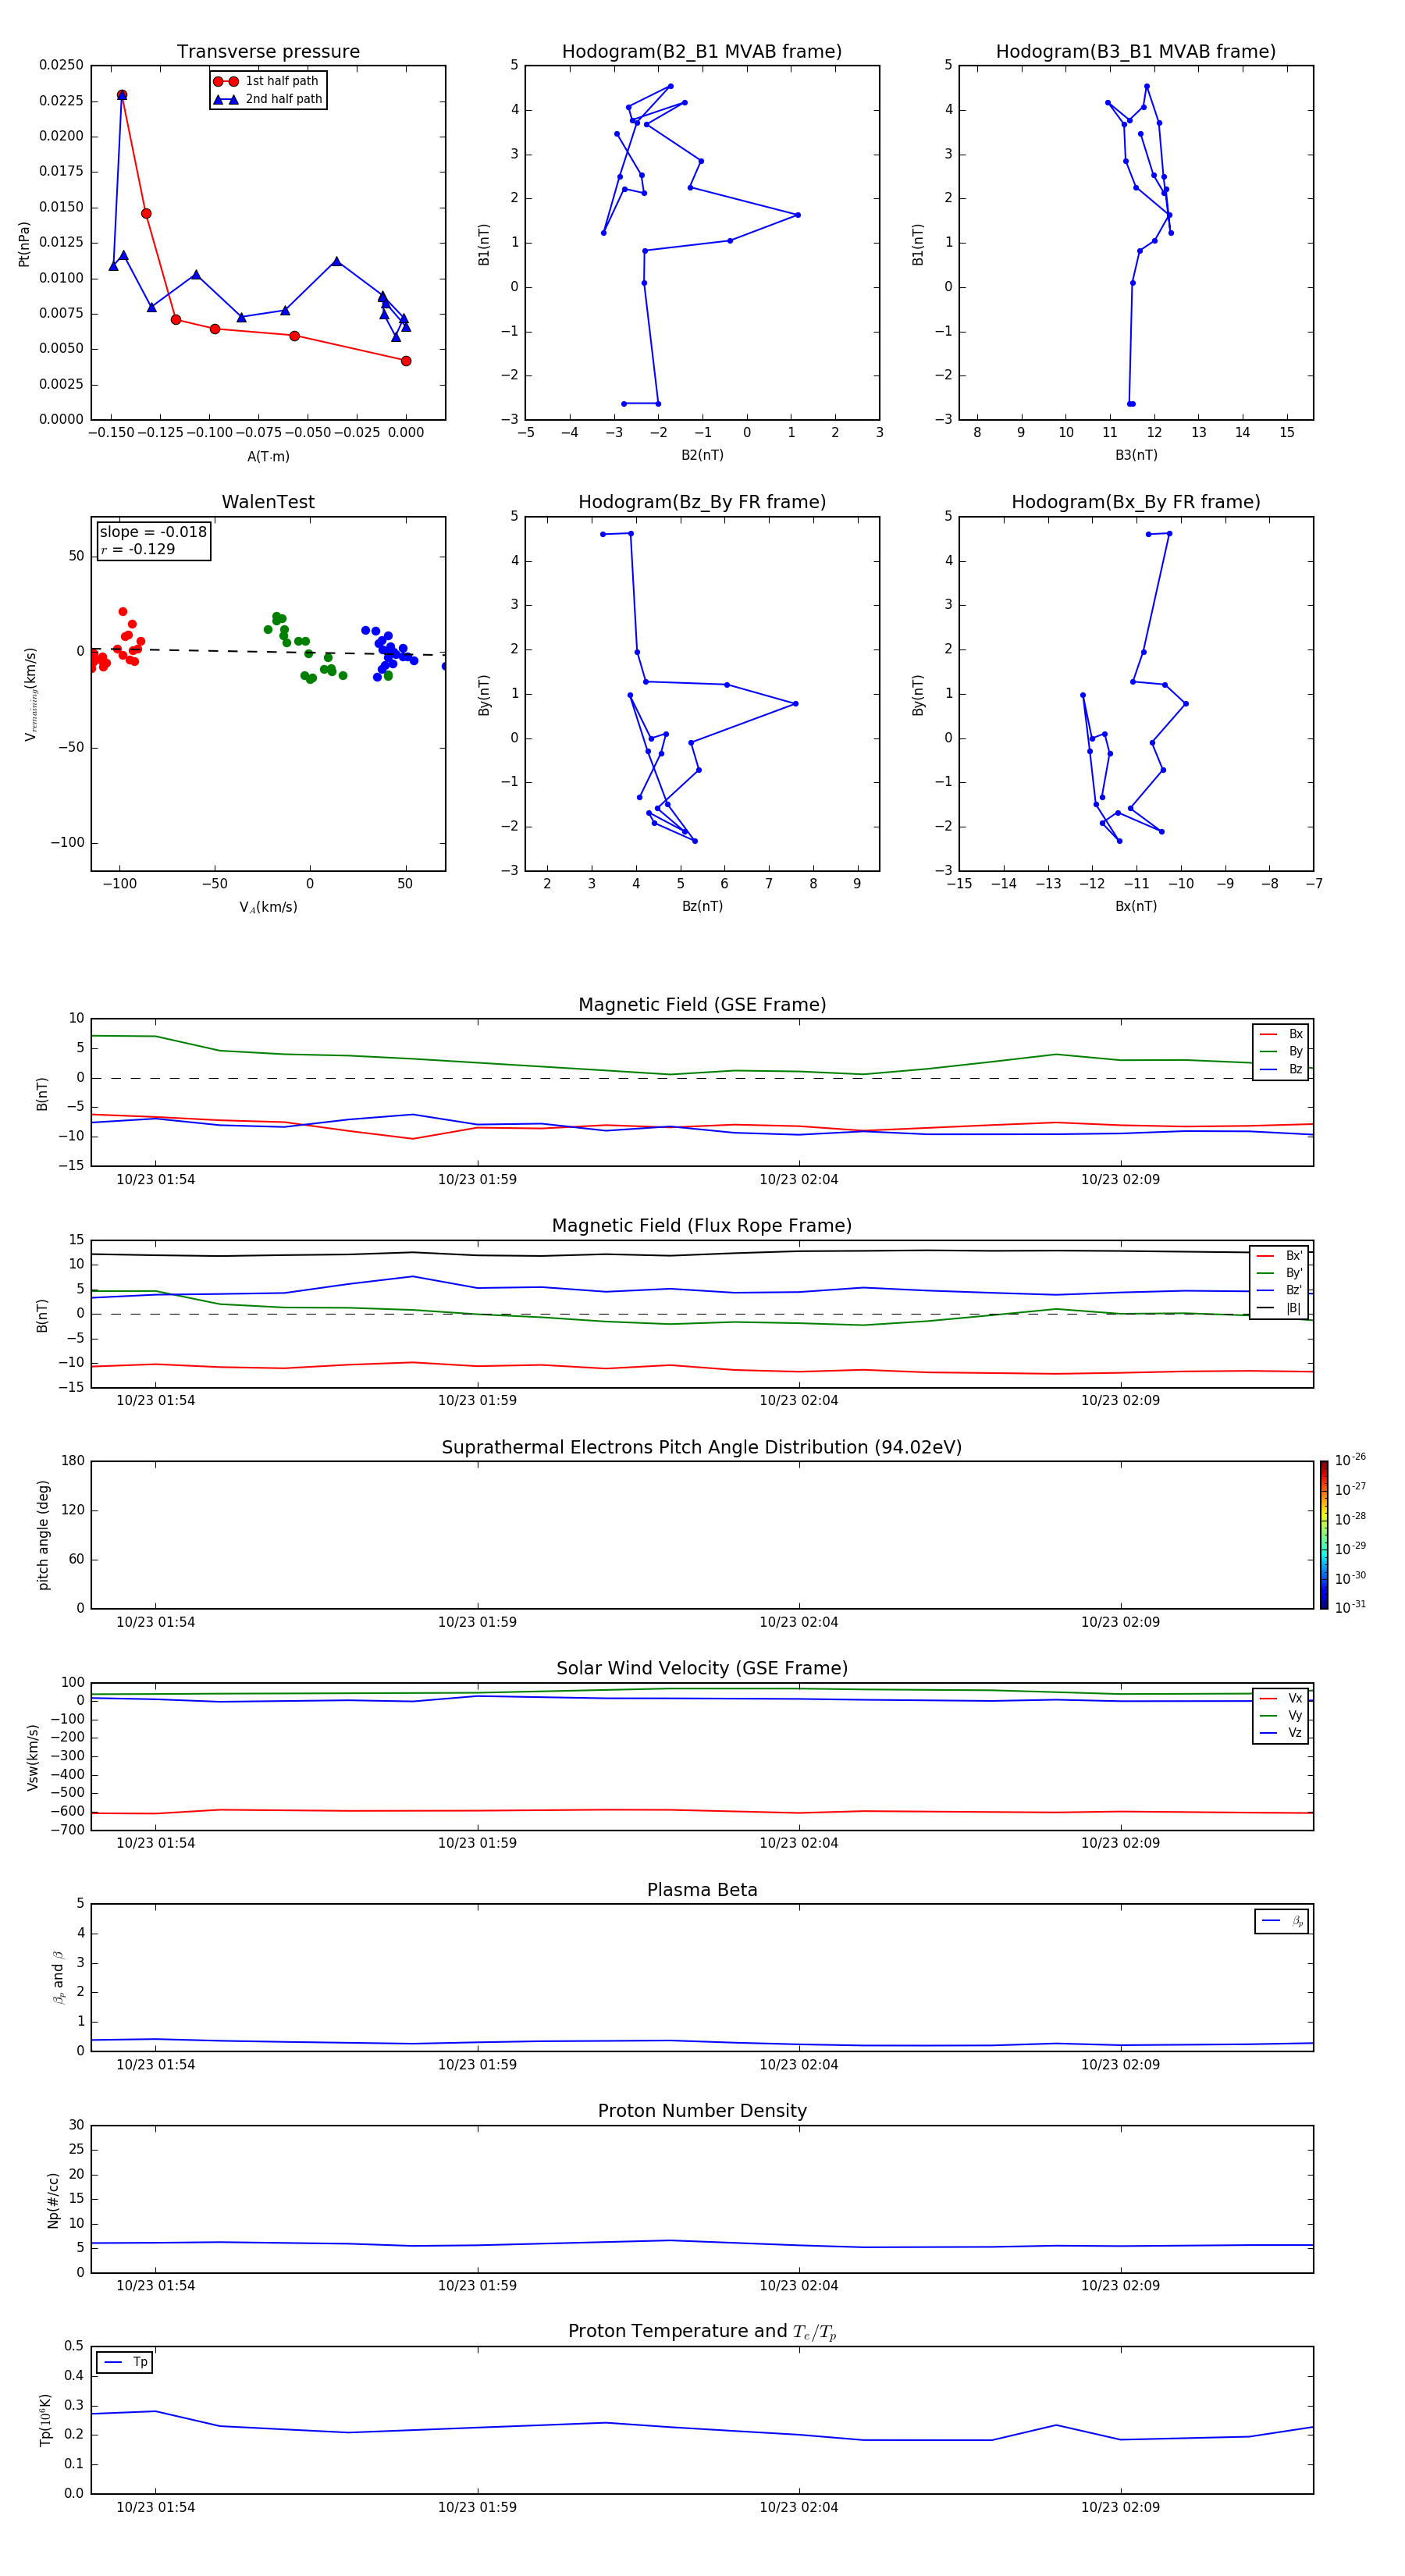Viewport: 1405px width, 2576px height.
Task: Click the 'Vx' legend entry in velocity panel
Action: pyautogui.click(x=1281, y=1699)
